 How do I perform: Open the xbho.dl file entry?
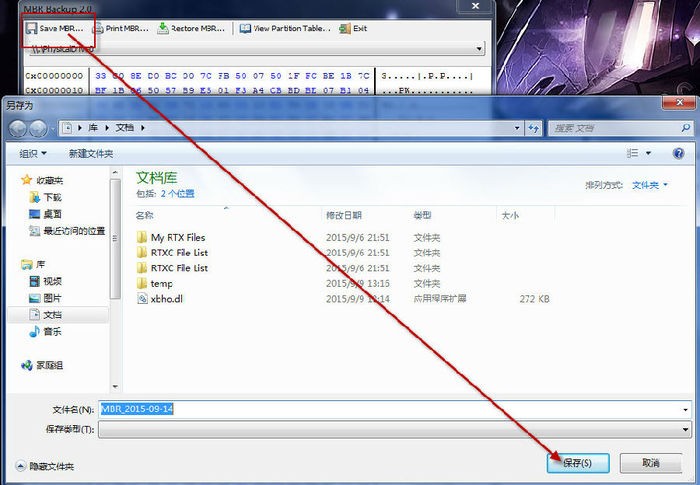pyautogui.click(x=165, y=298)
